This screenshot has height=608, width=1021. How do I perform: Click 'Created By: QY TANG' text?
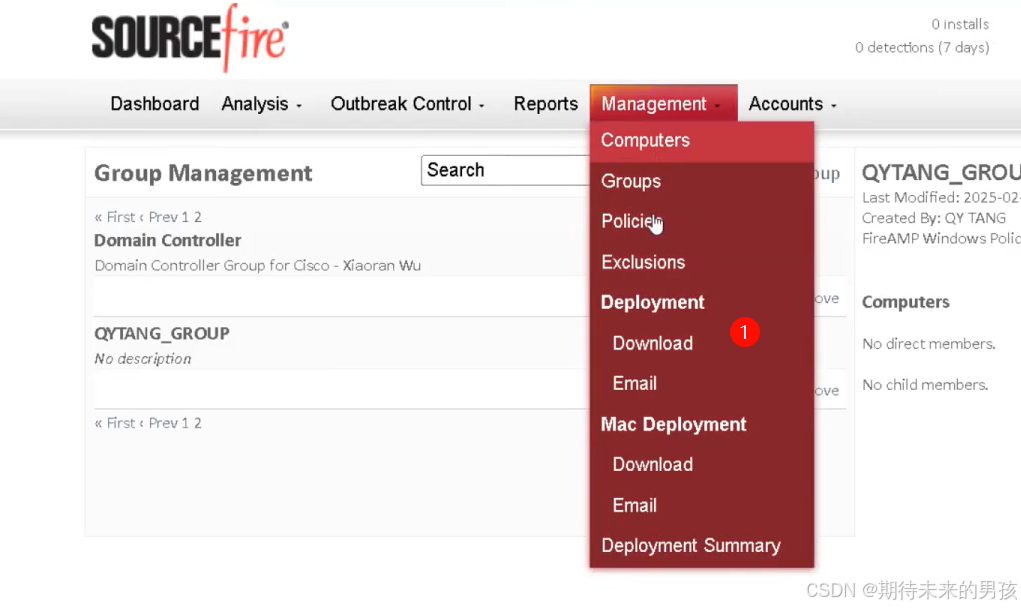point(934,218)
